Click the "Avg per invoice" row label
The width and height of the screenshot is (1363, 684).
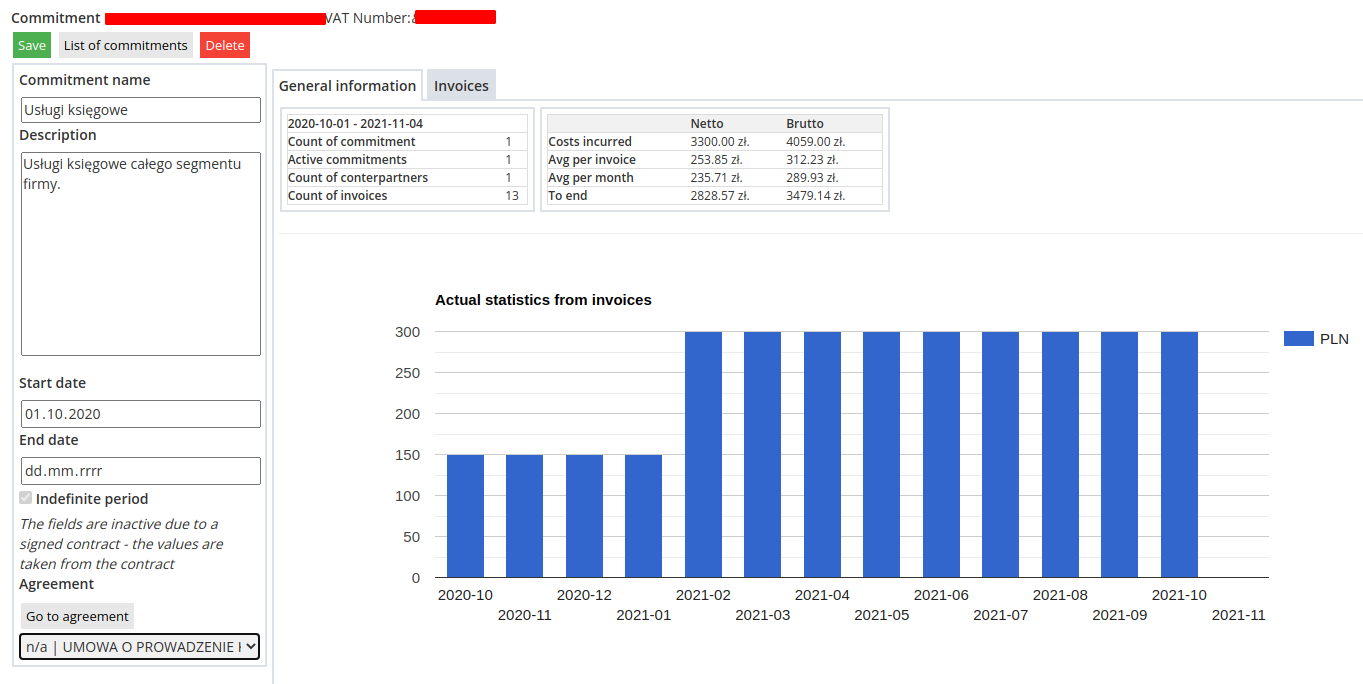[x=592, y=160]
